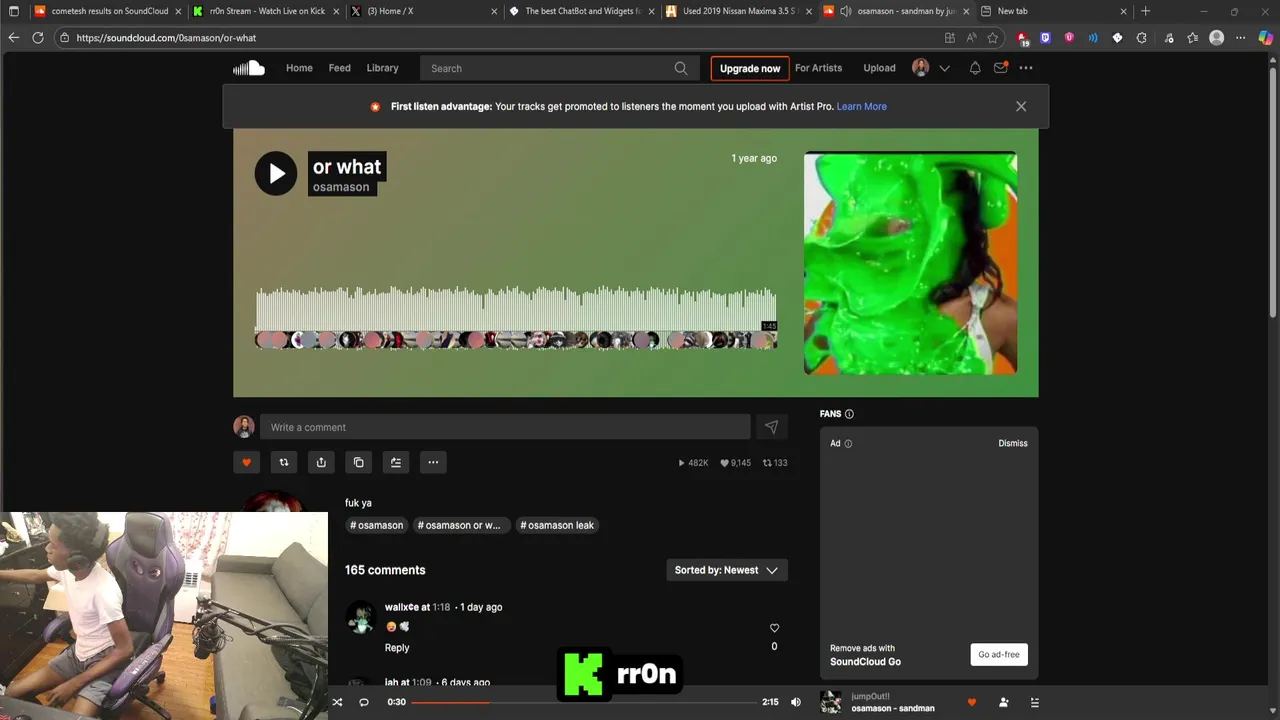Viewport: 1280px width, 720px height.
Task: Reply to walix¢e's comment
Action: 397,647
